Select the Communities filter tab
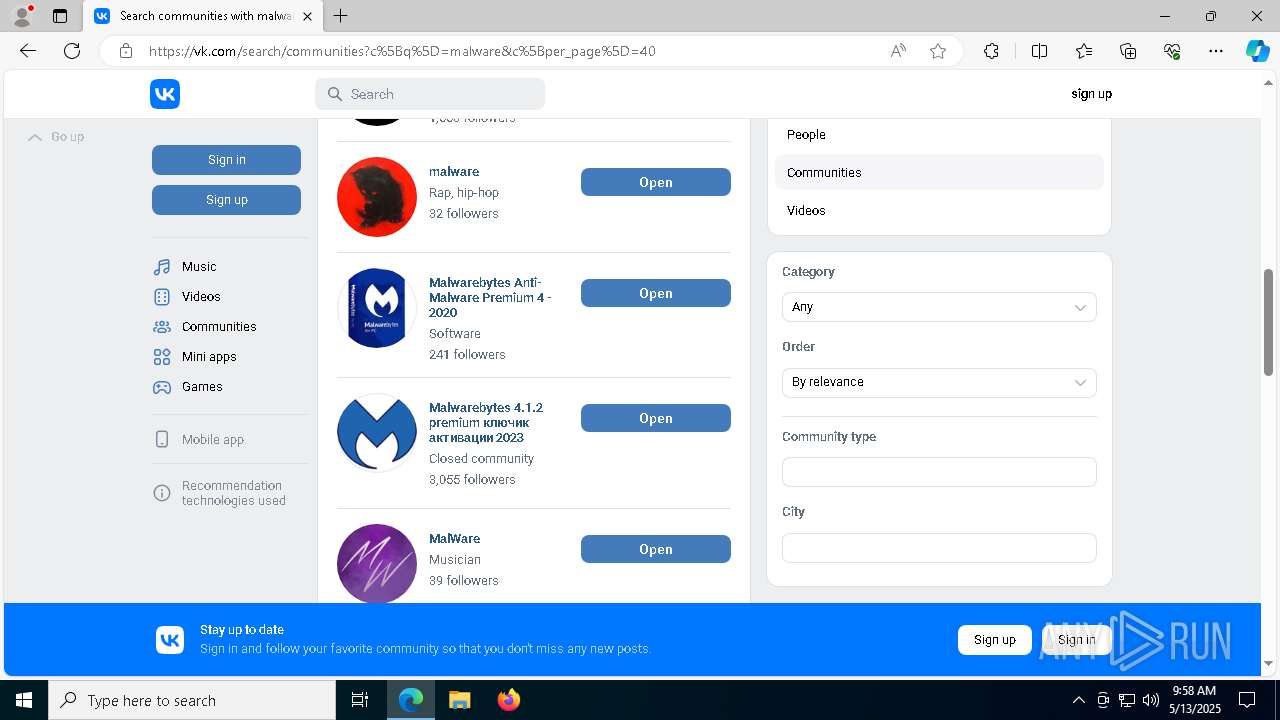Viewport: 1280px width, 720px height. 939,173
